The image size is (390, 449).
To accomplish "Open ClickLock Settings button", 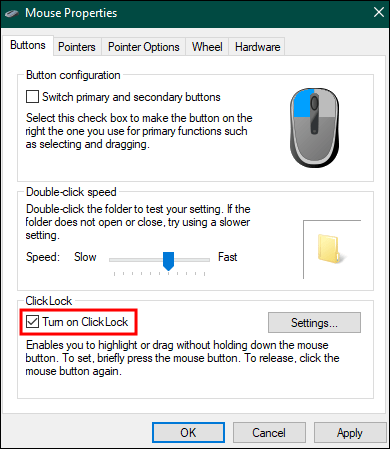I will point(314,322).
